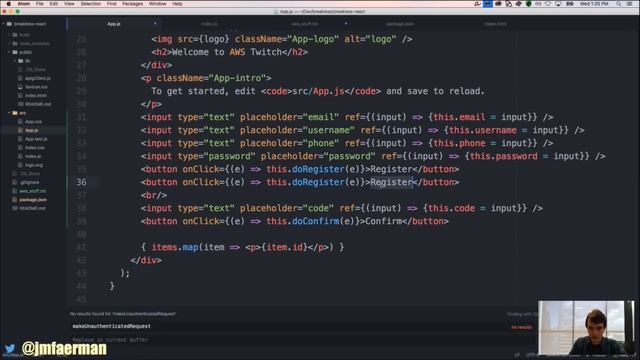Open the Apple menu
Viewport: 640px width, 360px height.
[9, 4]
